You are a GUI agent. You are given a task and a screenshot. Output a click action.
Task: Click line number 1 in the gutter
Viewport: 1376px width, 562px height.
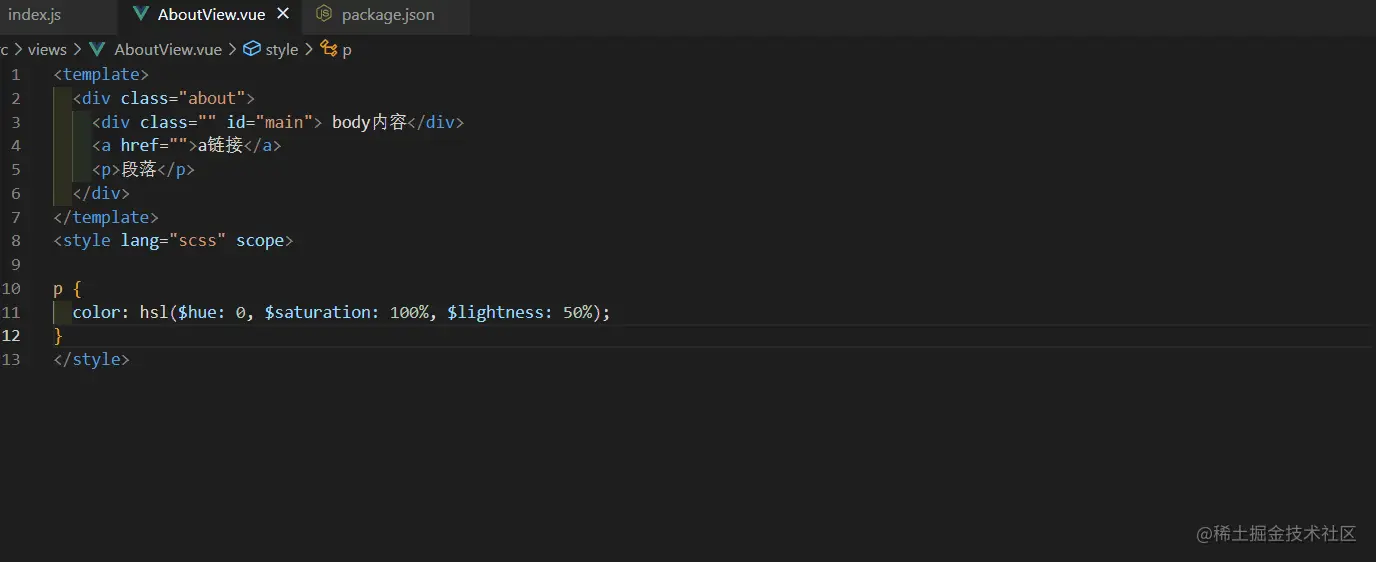pyautogui.click(x=15, y=75)
